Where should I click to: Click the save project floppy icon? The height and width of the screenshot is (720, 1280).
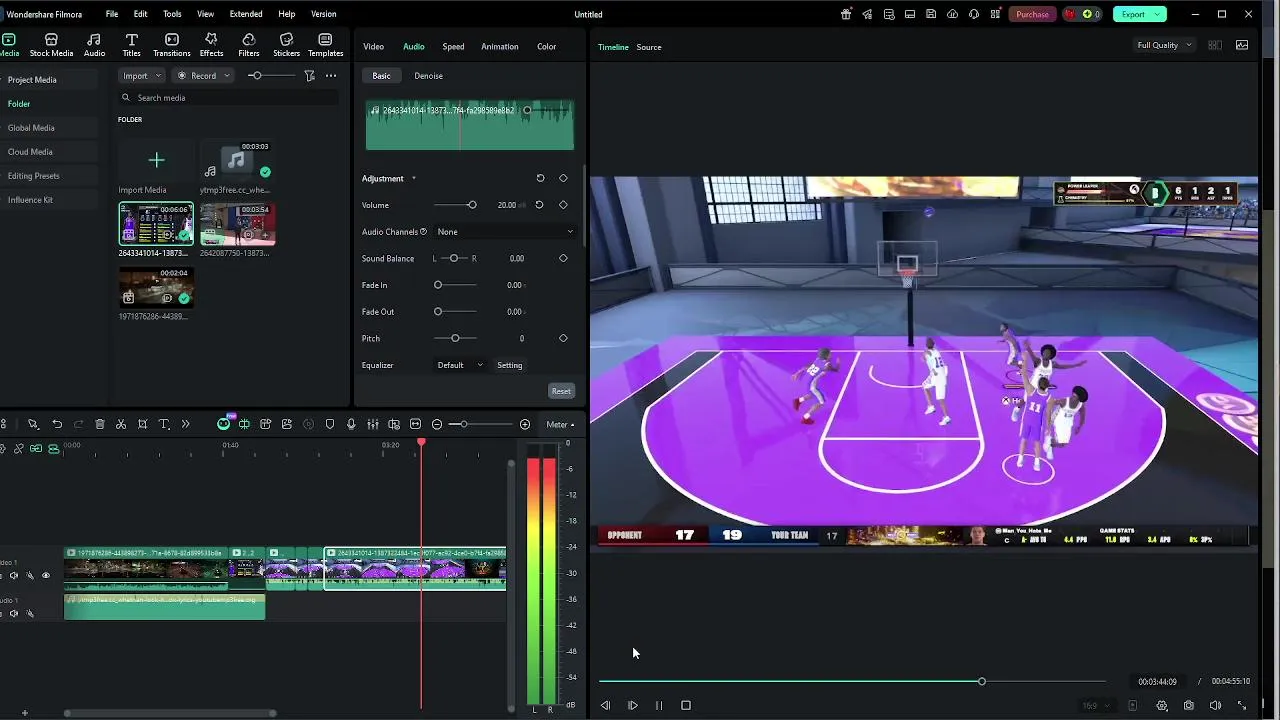tap(931, 14)
